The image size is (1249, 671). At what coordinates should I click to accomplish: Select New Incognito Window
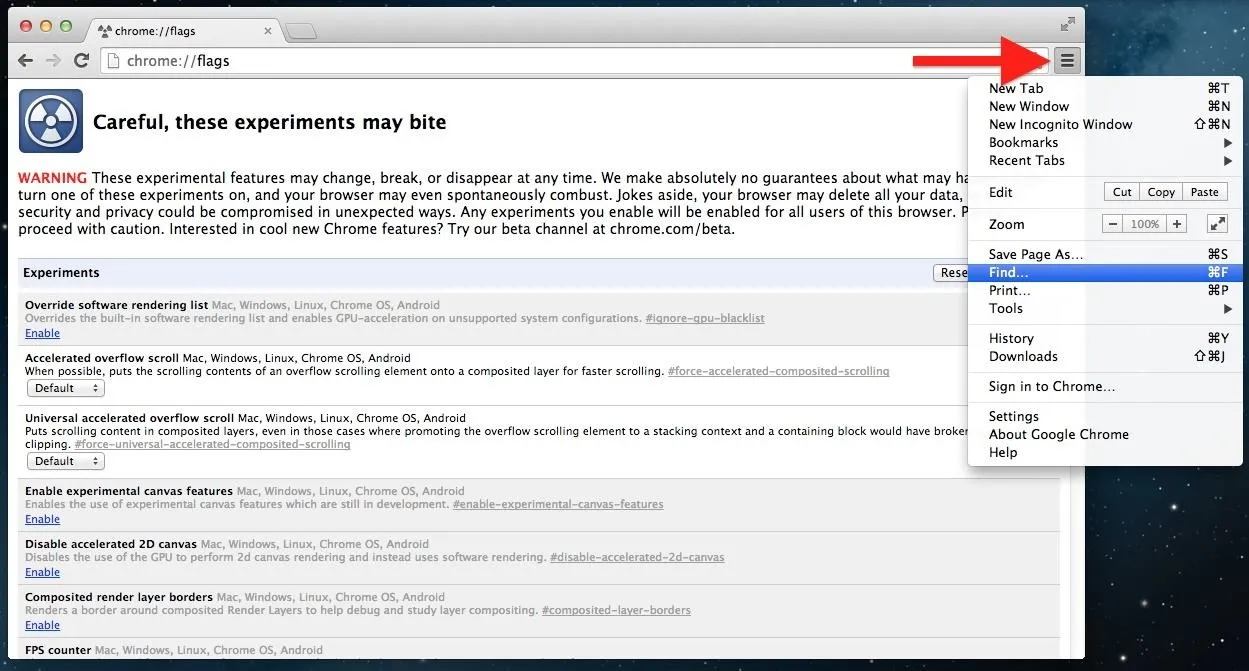[1105, 125]
